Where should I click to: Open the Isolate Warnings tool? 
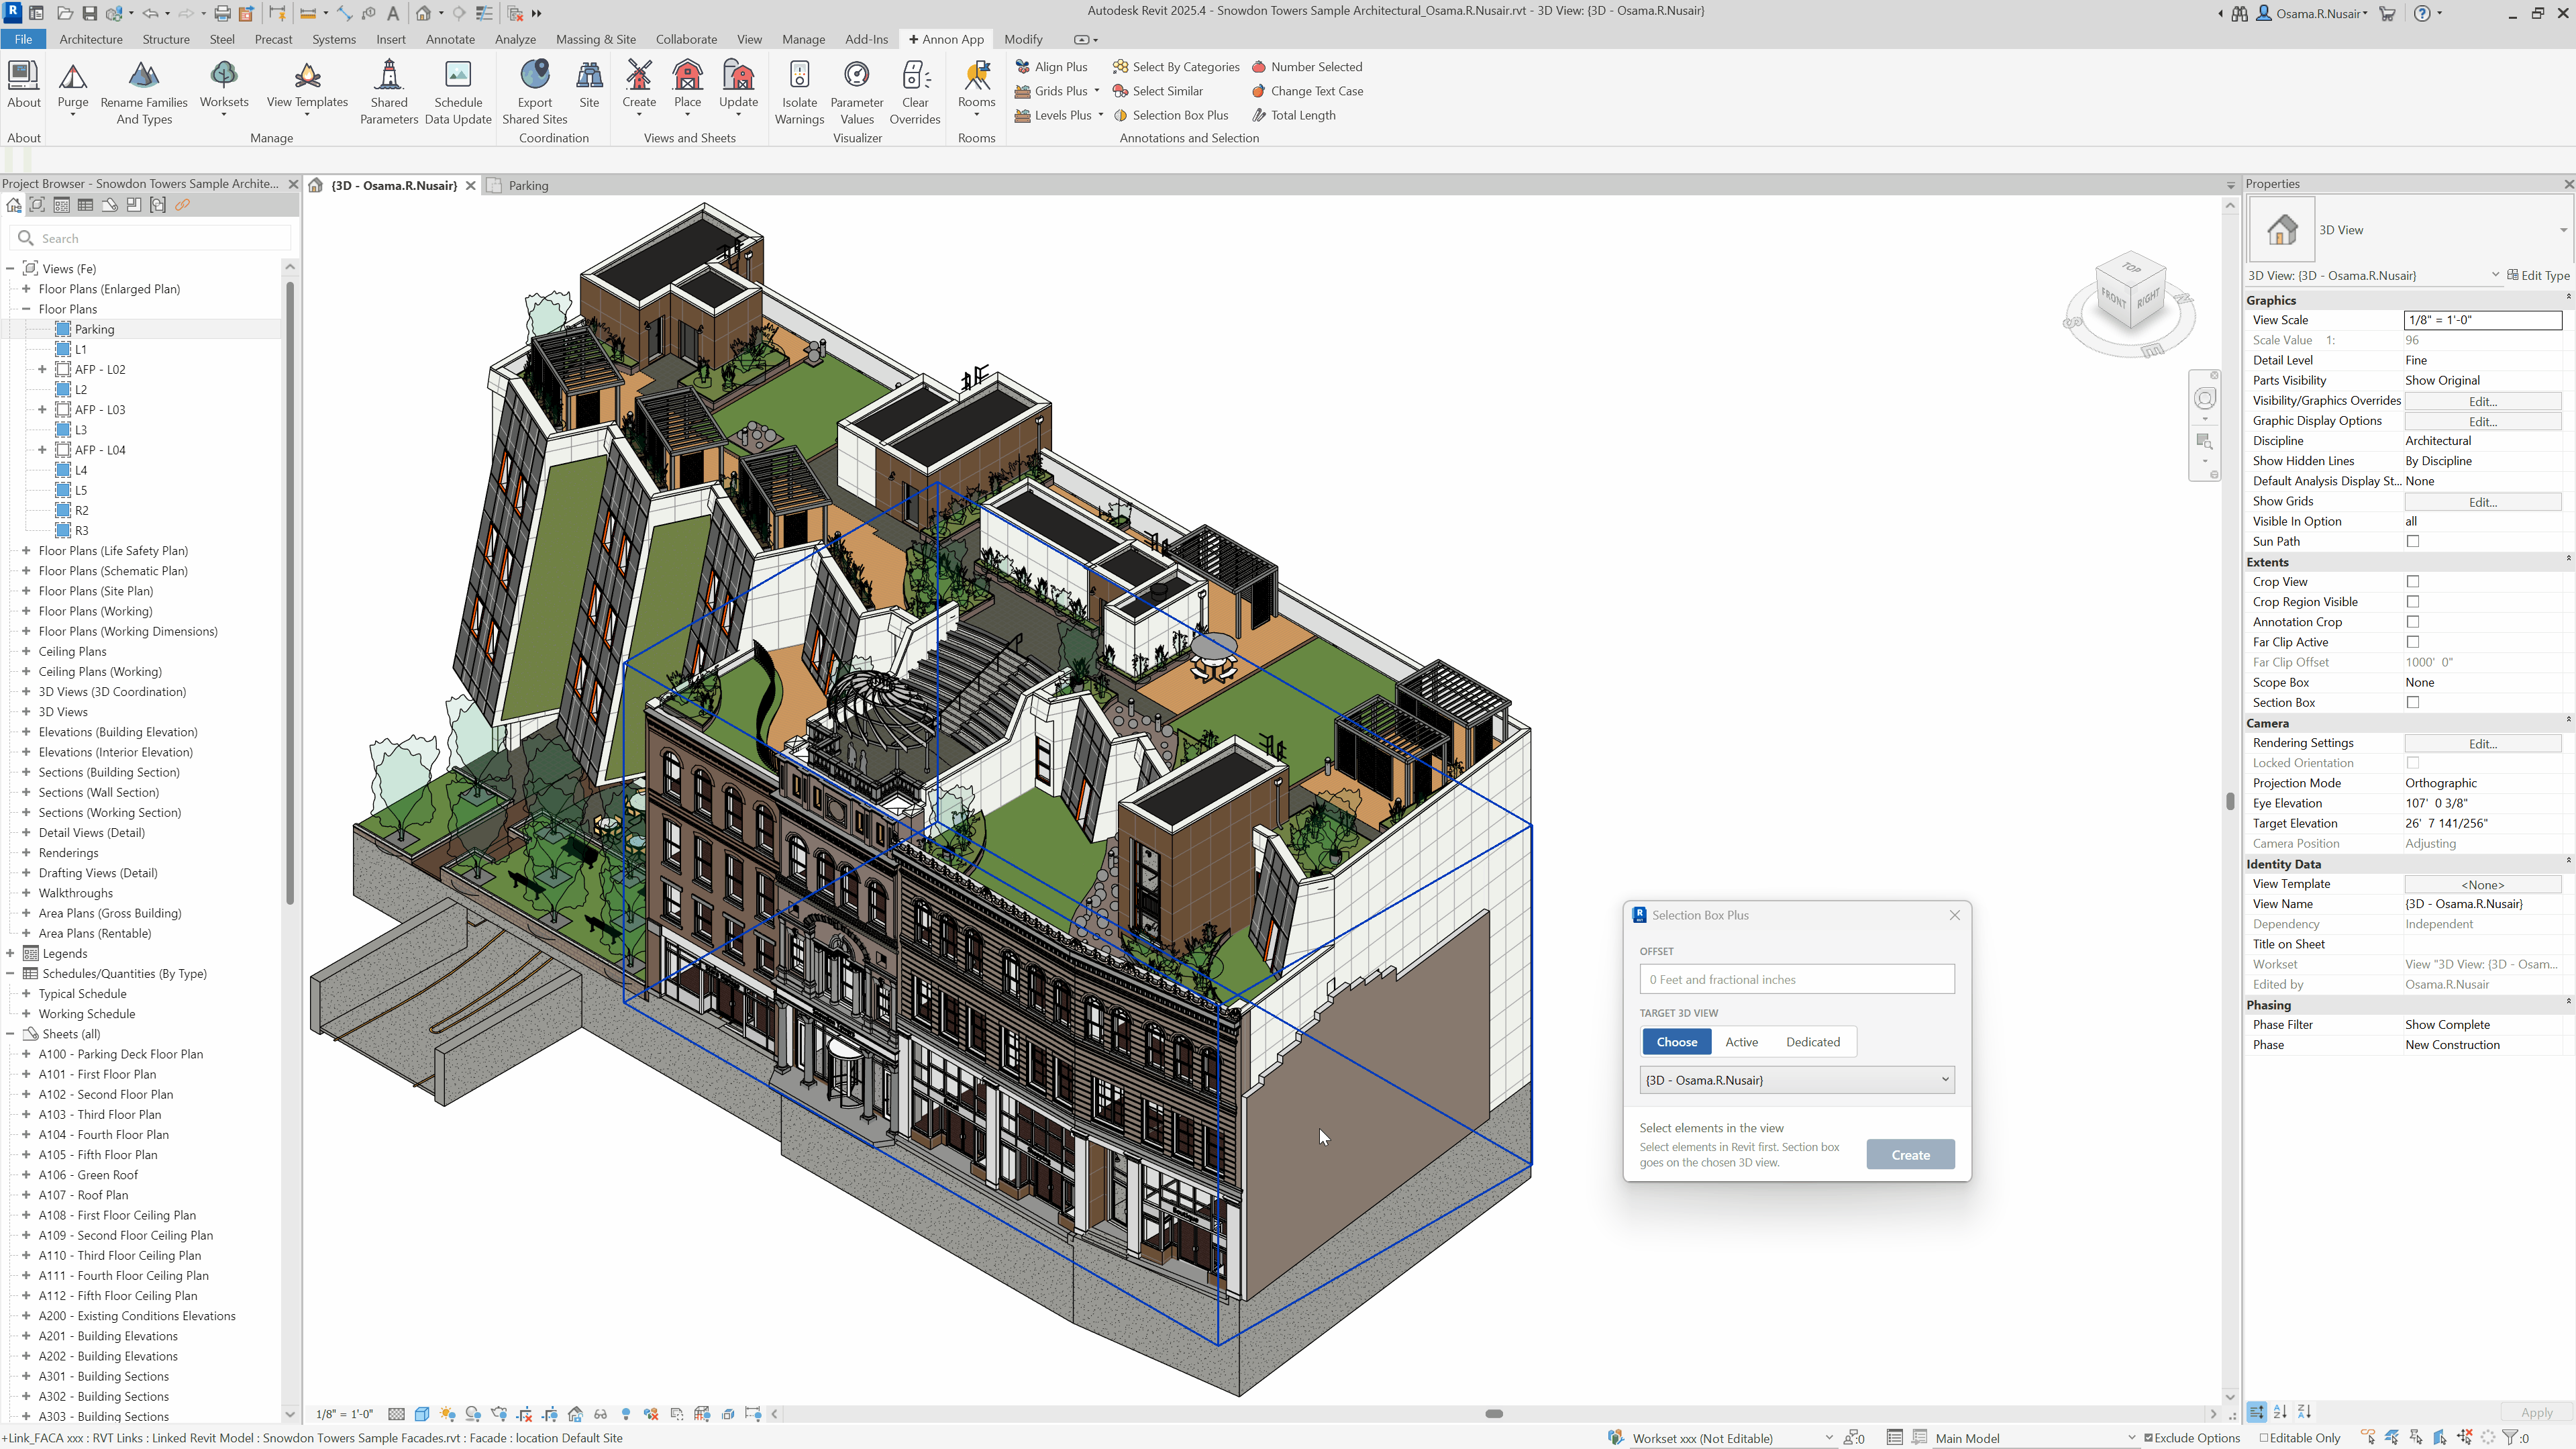tap(799, 92)
